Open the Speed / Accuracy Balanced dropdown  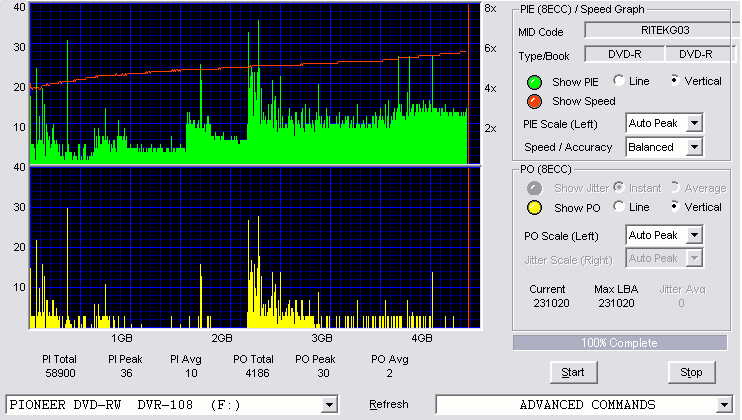pyautogui.click(x=664, y=147)
